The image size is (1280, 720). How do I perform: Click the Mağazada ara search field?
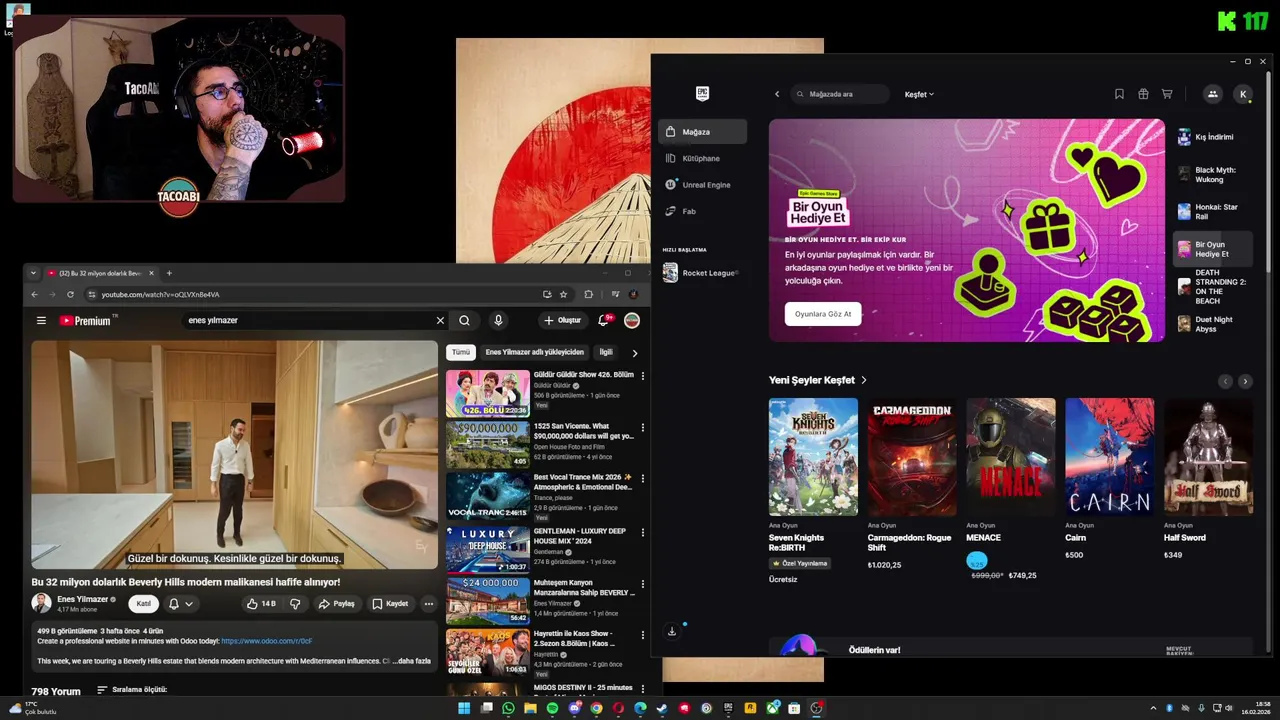tap(840, 94)
